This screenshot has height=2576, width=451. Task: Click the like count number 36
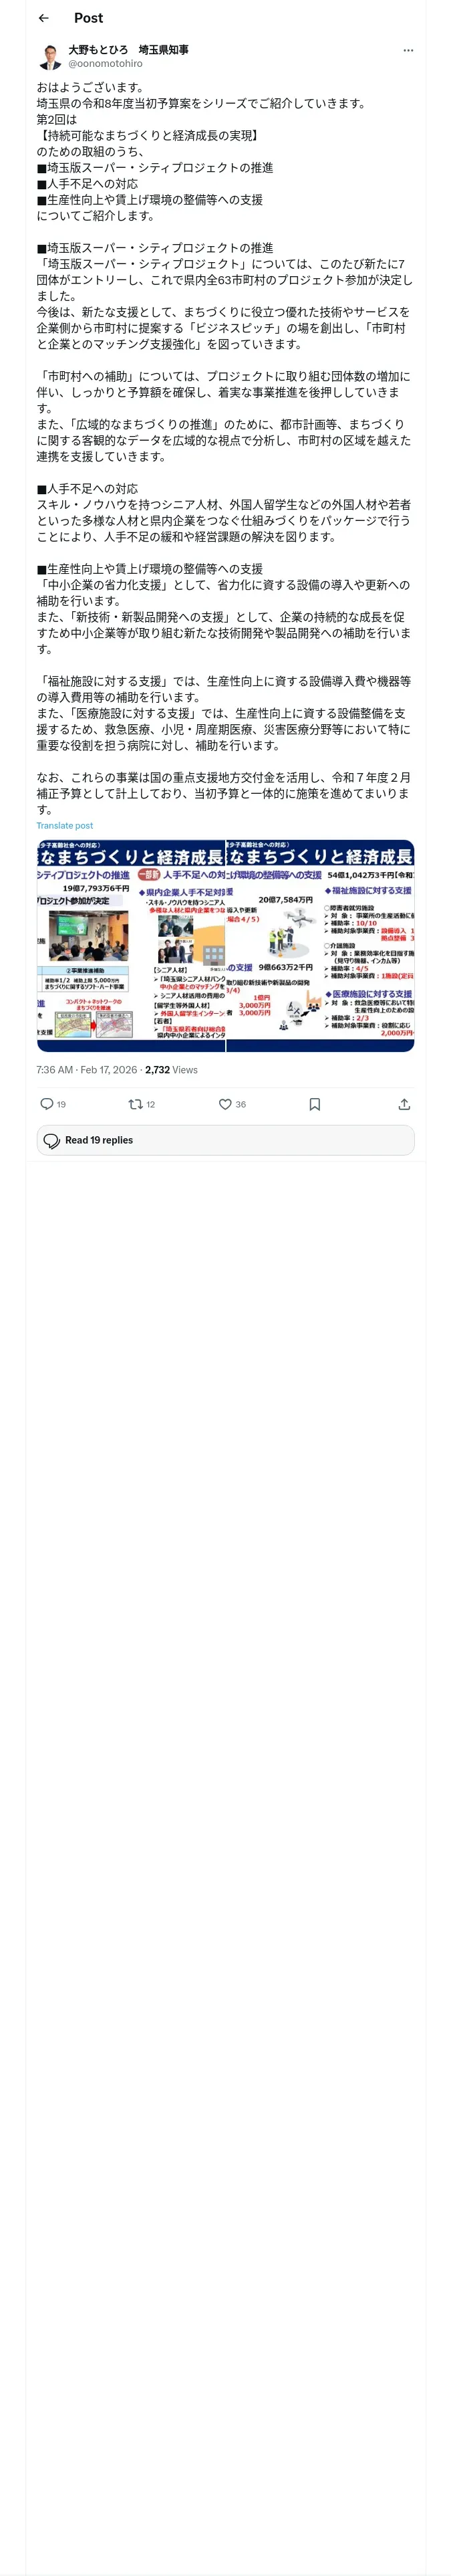click(240, 1104)
